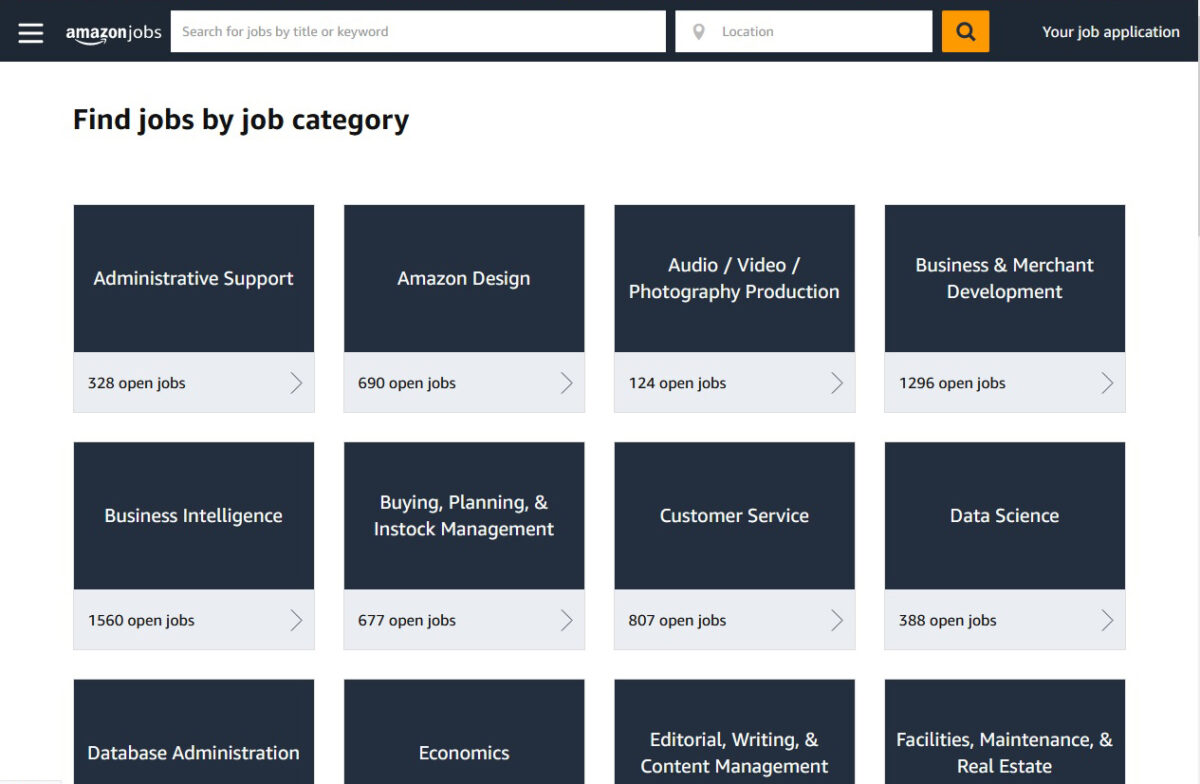Click the chevron beside 1296 open jobs
Screen dimensions: 1200x784
point(1107,383)
